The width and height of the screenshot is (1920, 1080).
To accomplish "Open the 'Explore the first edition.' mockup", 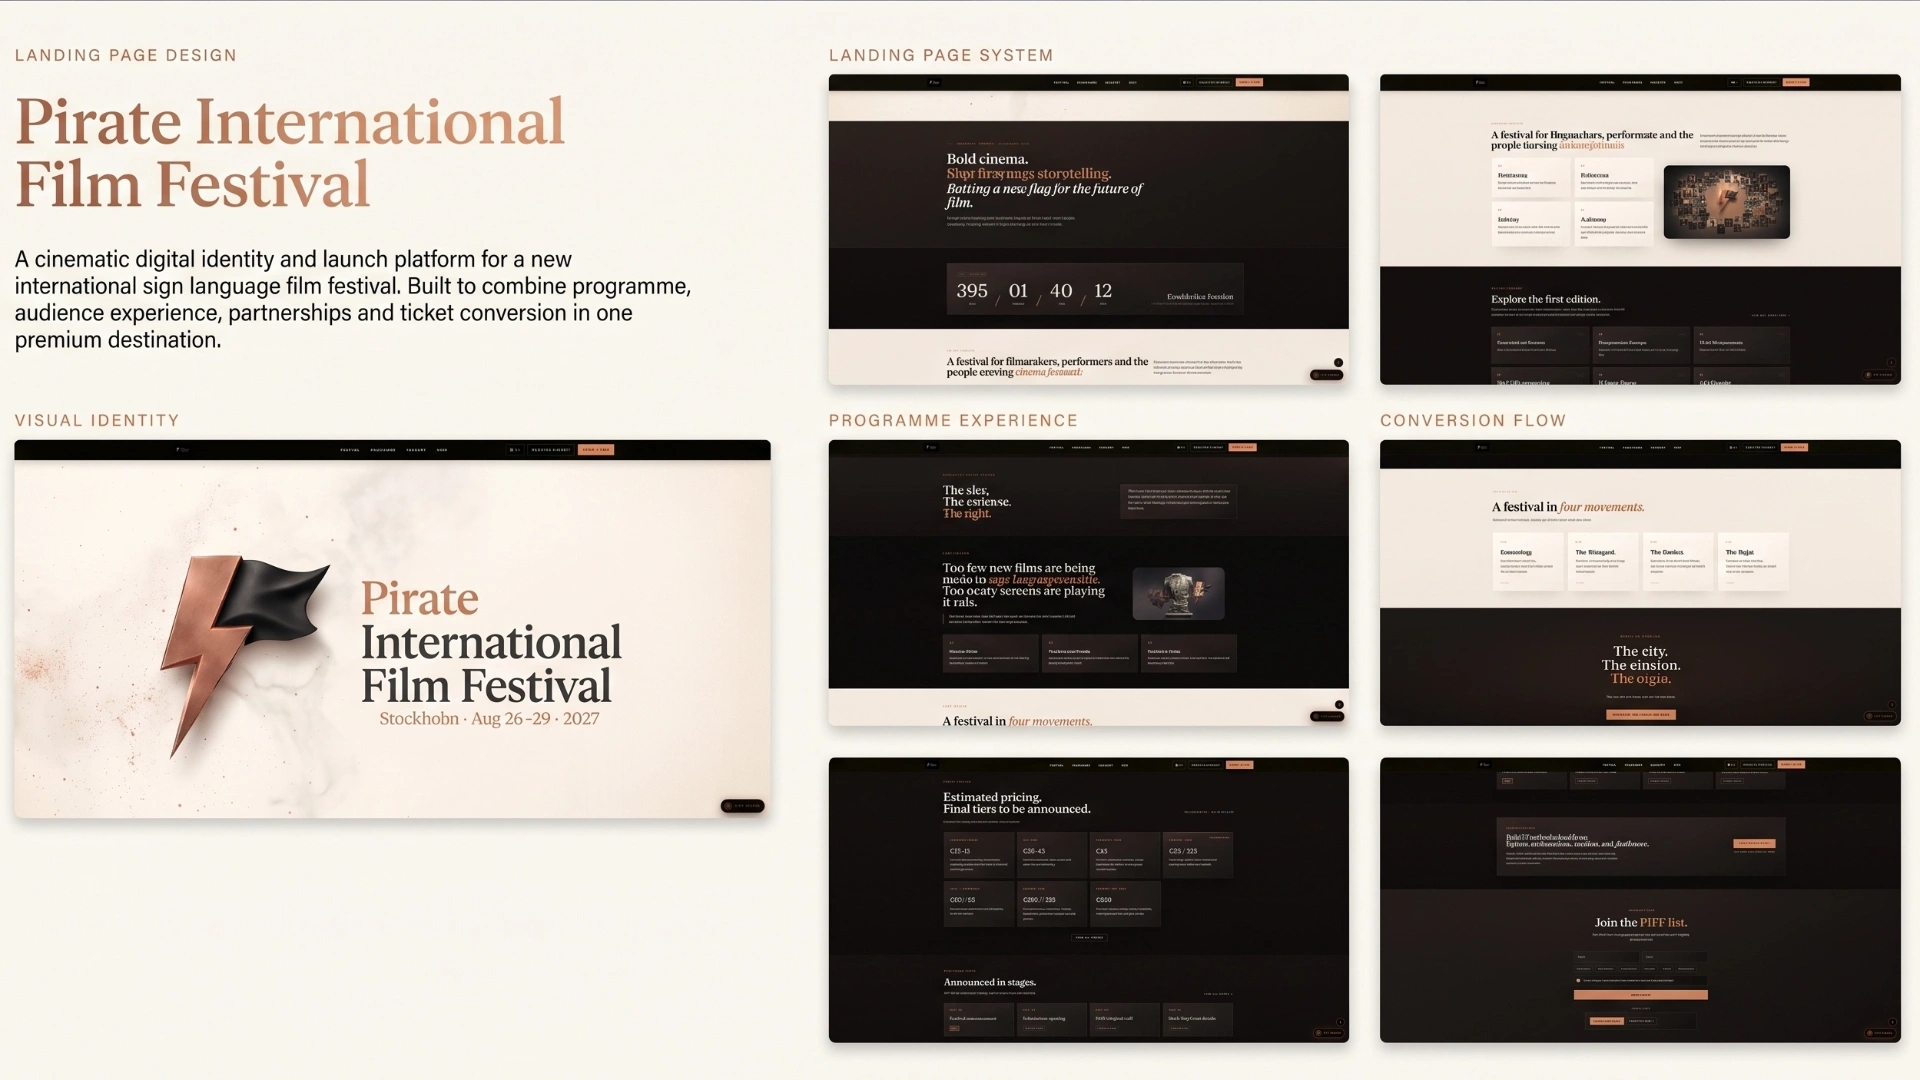I will click(x=1640, y=229).
